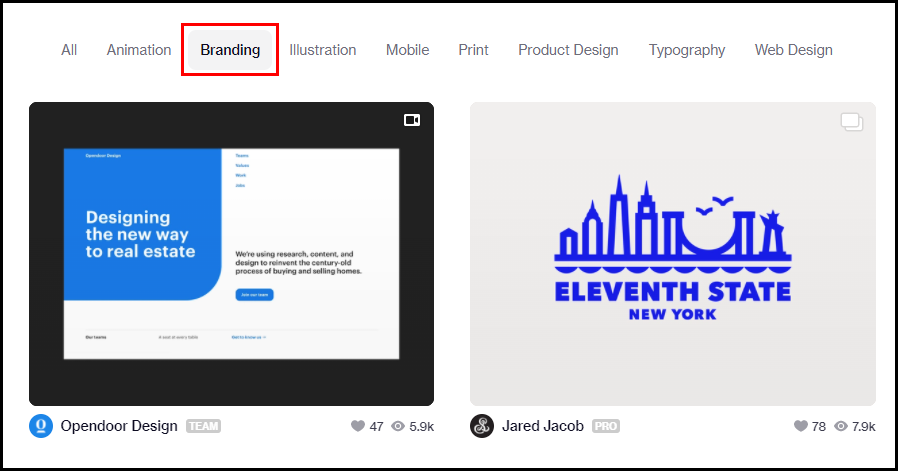Click the multi-shot icon on Eleventh State card
The image size is (898, 471).
pyautogui.click(x=852, y=121)
